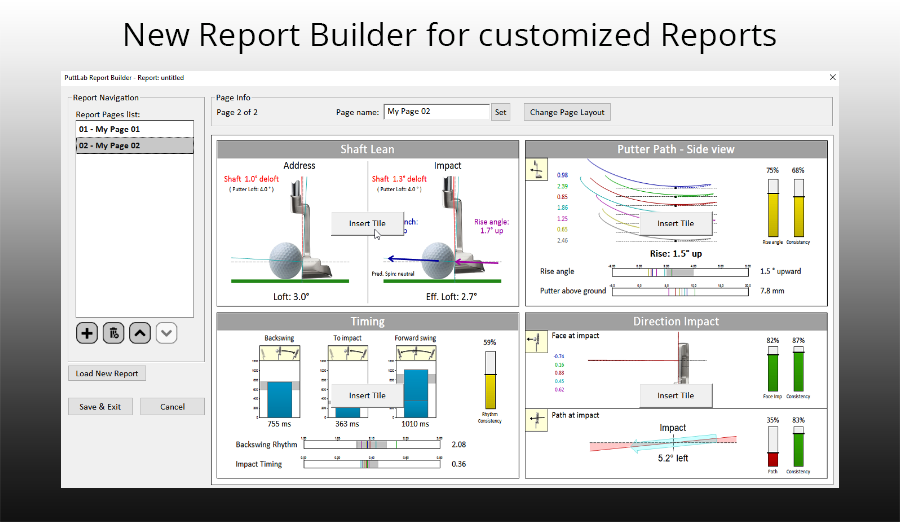Click Load New Report button

coord(107,373)
